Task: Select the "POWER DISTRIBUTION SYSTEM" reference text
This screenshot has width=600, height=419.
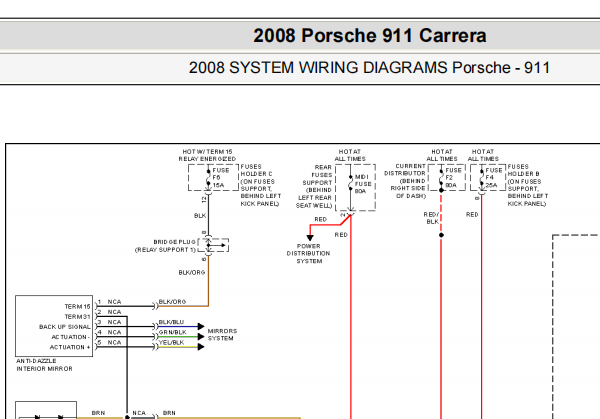Action: pos(308,254)
